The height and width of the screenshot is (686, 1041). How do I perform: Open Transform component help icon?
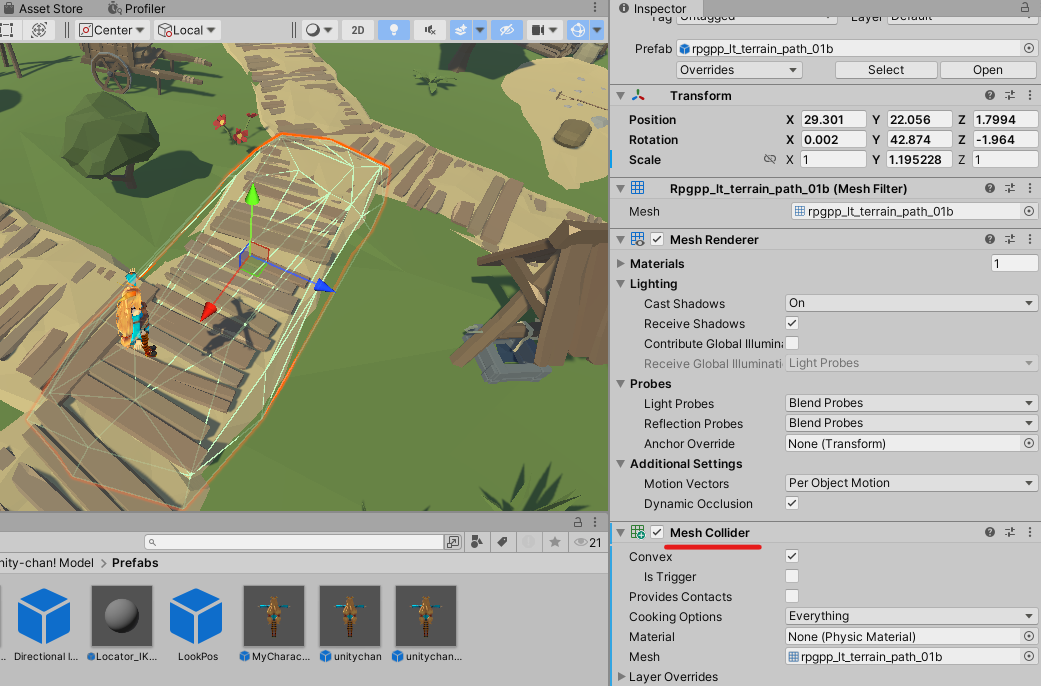tap(990, 96)
